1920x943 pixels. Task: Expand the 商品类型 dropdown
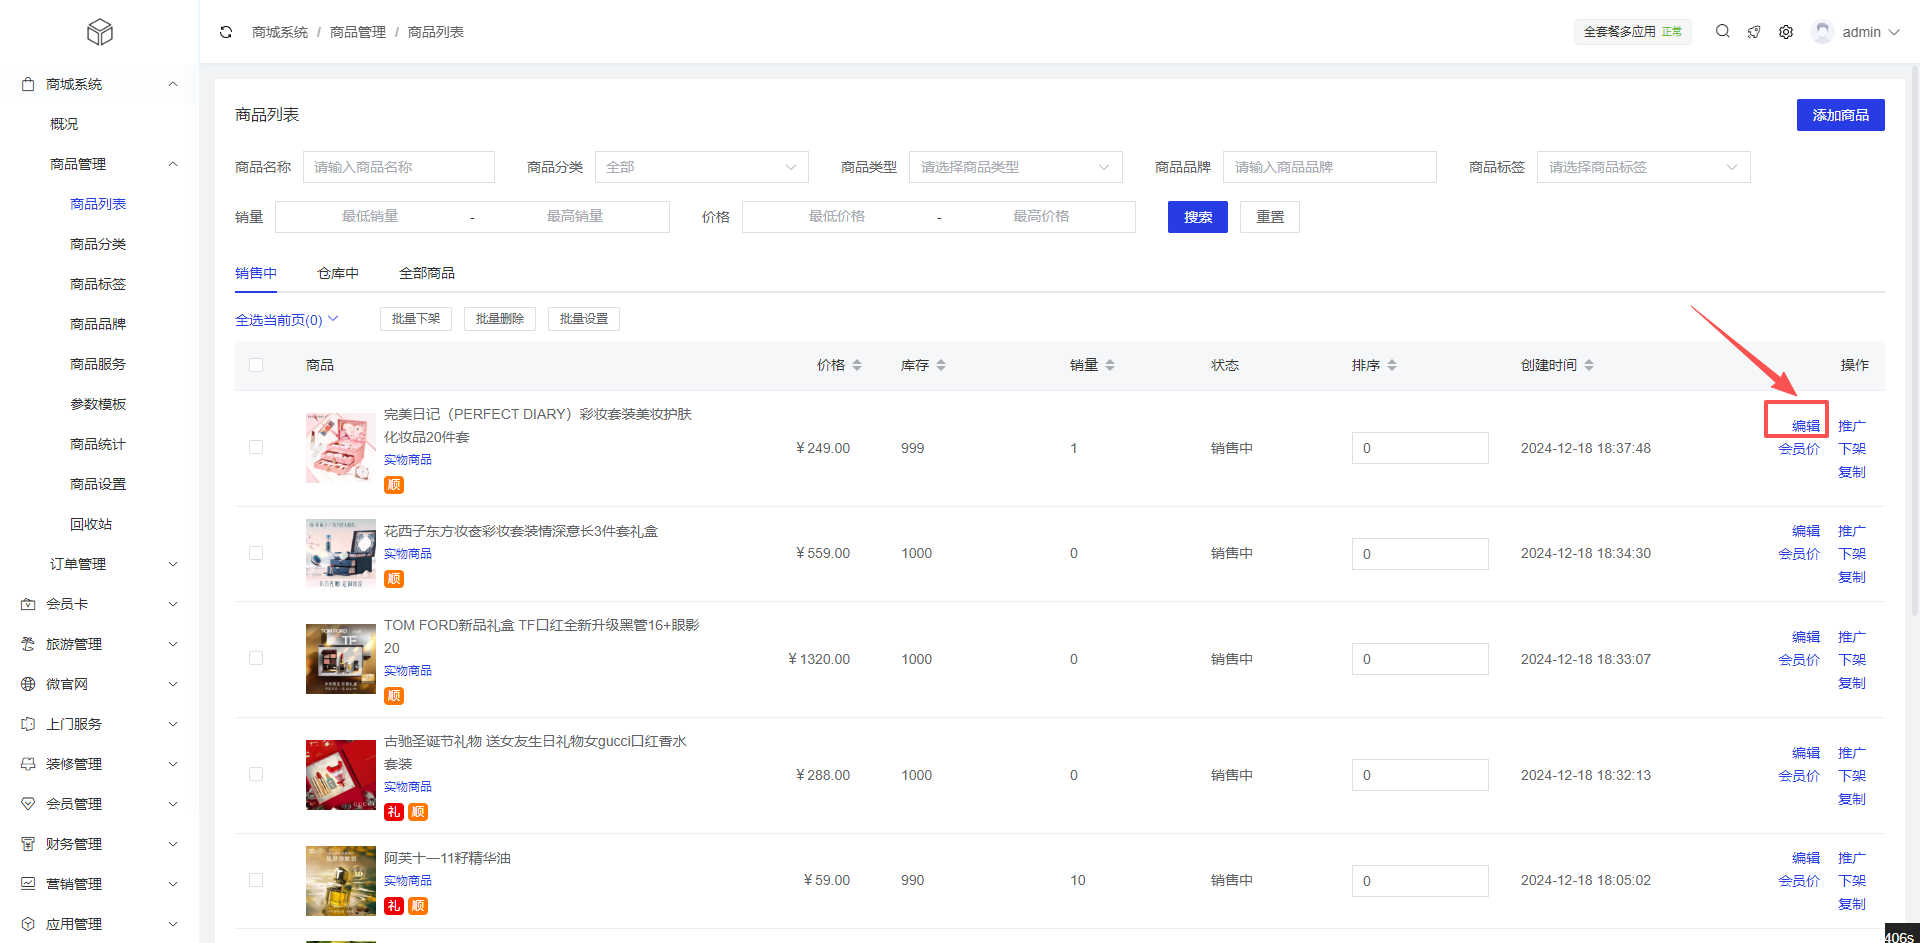click(1015, 167)
